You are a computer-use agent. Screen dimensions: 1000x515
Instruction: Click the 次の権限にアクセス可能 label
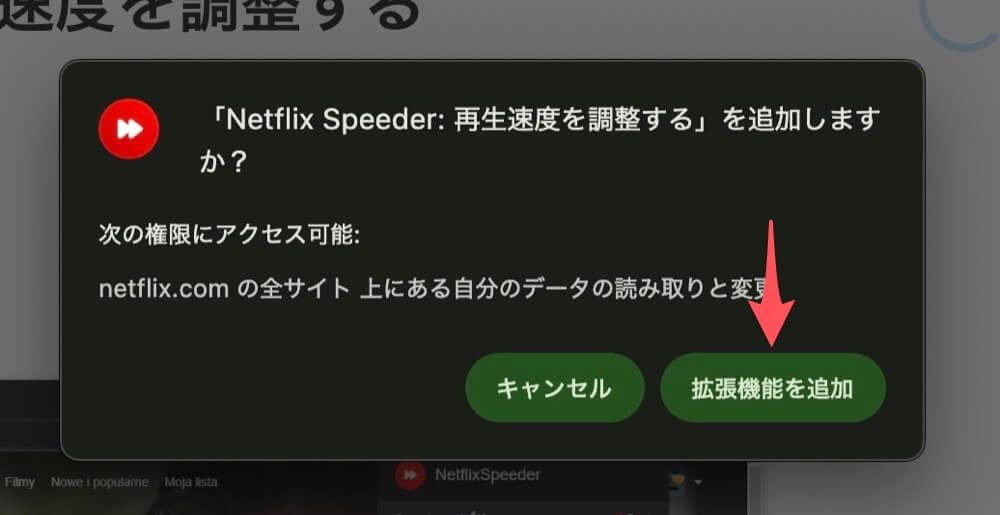230,235
